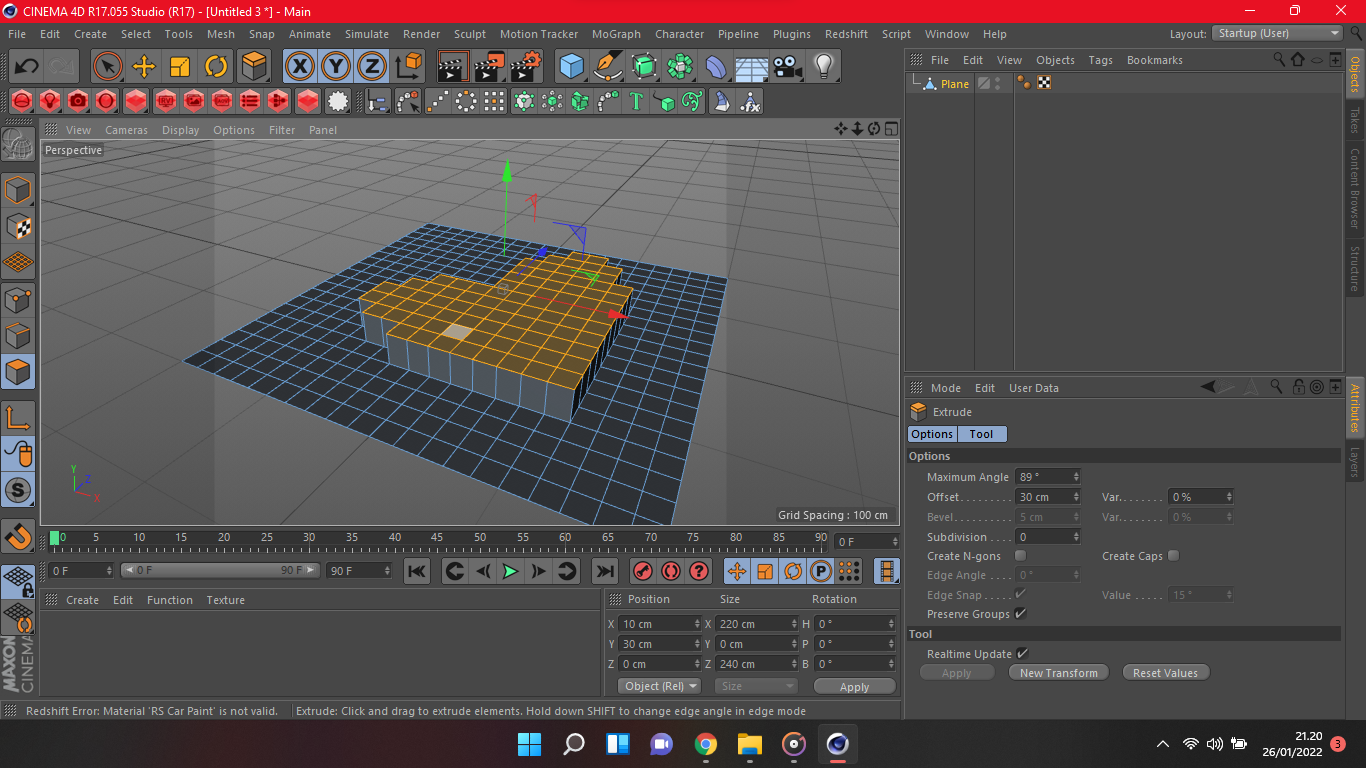Click the MoGraph fx effector icon

pyautogui.click(x=750, y=101)
